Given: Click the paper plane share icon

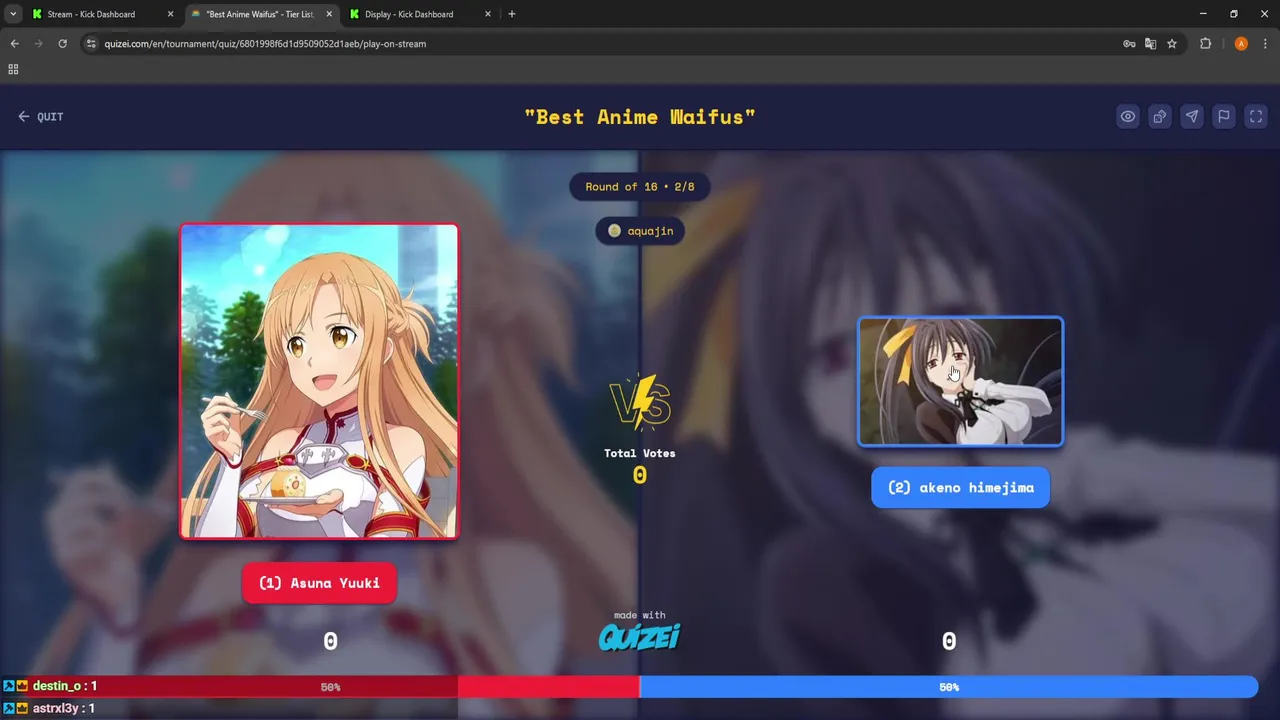Looking at the screenshot, I should 1191,117.
